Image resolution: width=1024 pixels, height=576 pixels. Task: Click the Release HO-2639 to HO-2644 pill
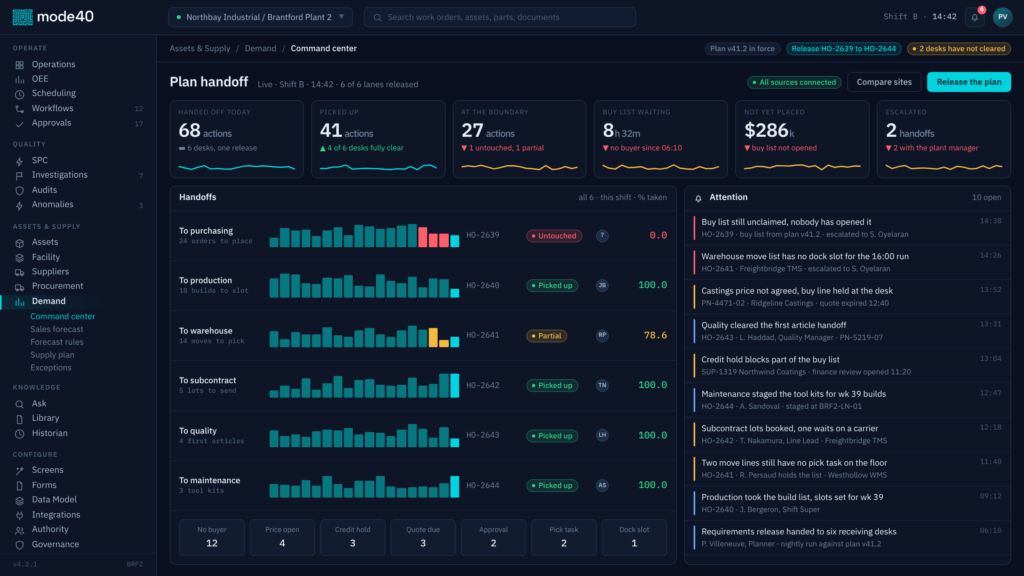coord(844,48)
